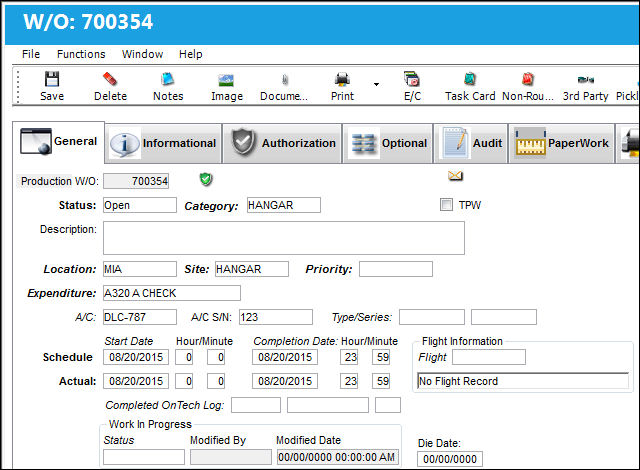Click the Modified By field
This screenshot has height=470, width=640.
point(231,457)
